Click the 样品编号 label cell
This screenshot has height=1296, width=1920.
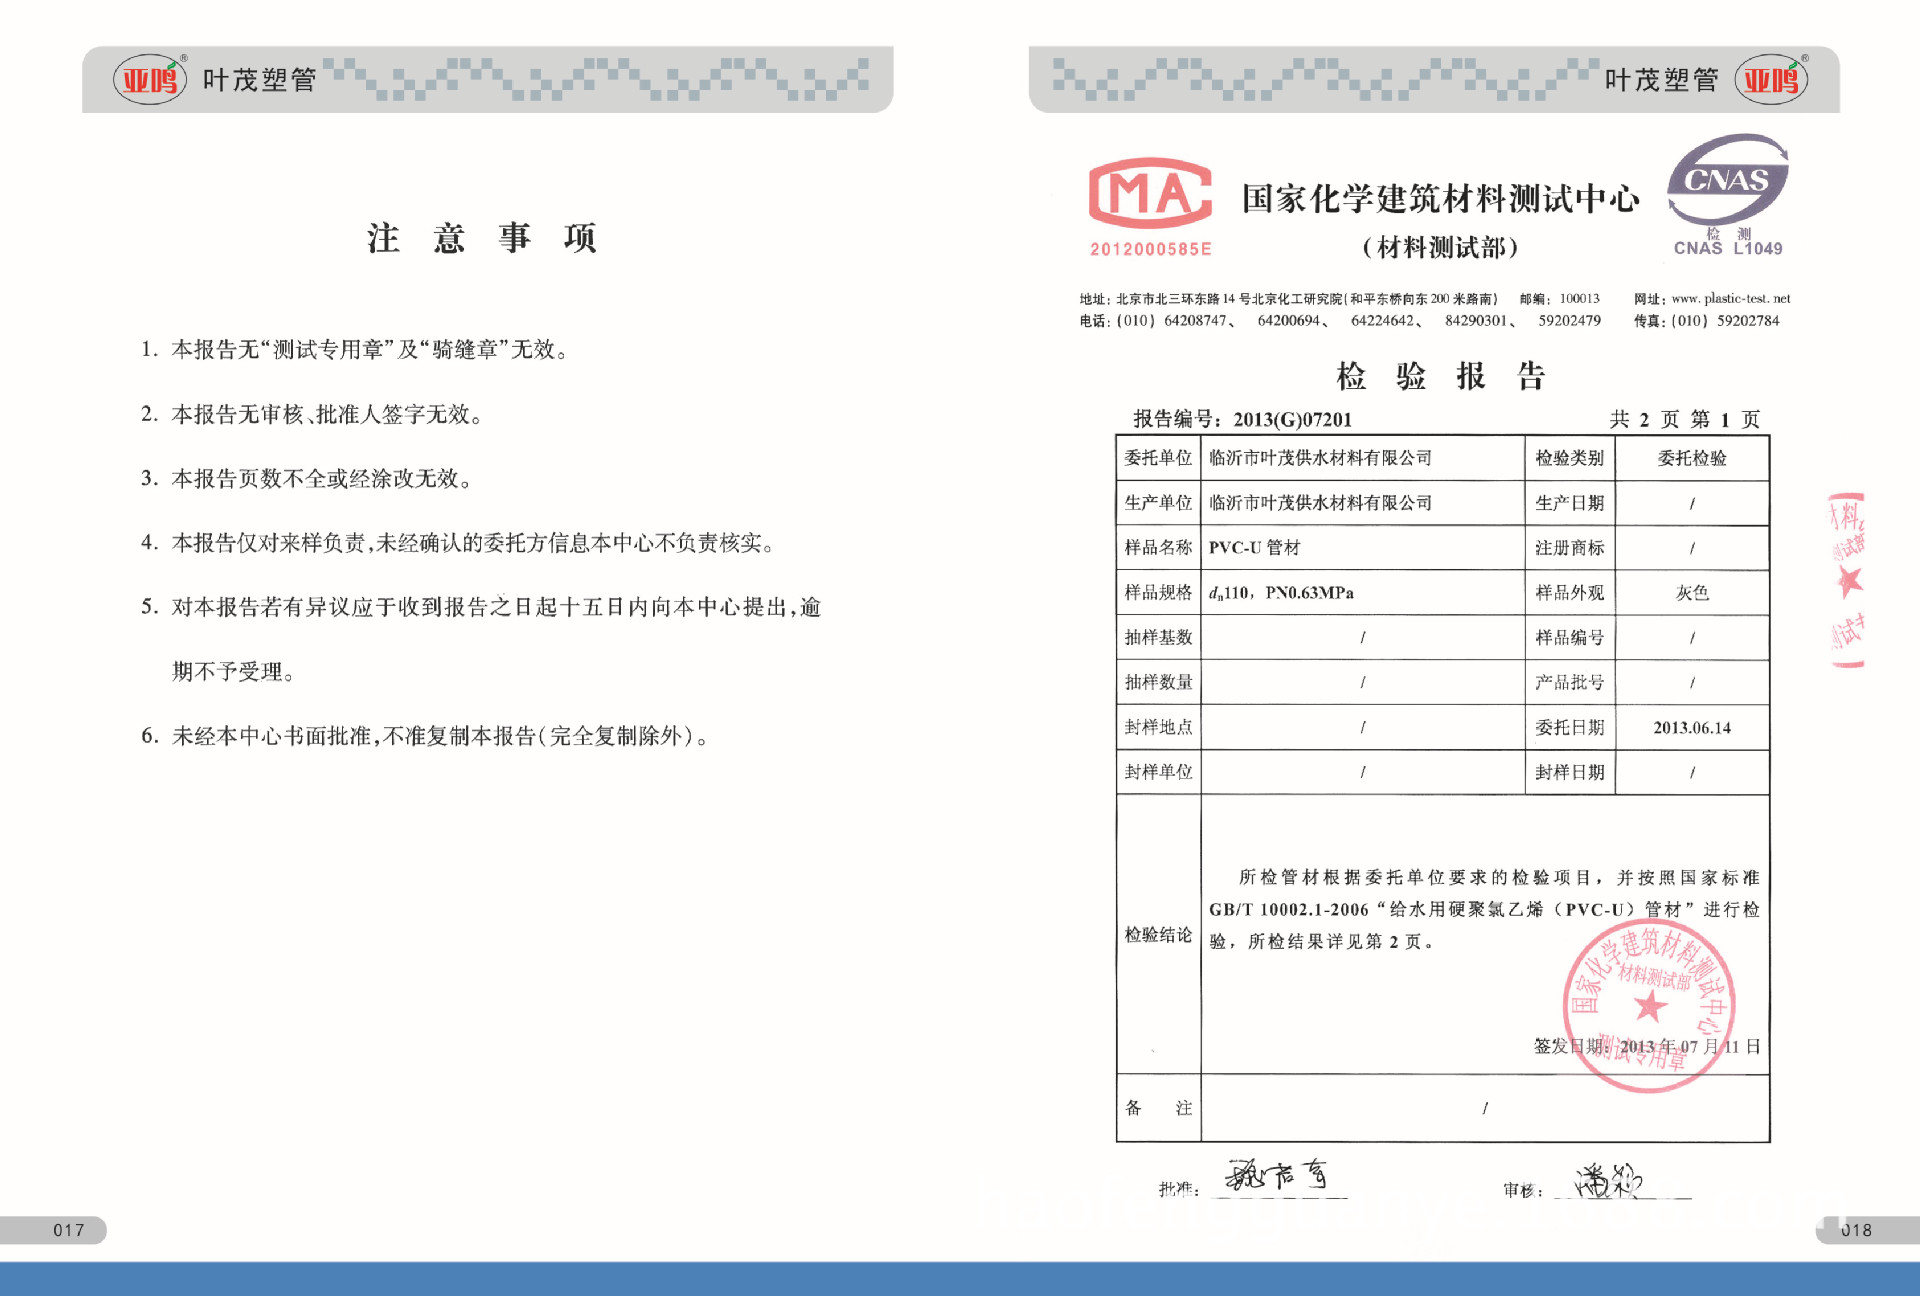(1570, 638)
